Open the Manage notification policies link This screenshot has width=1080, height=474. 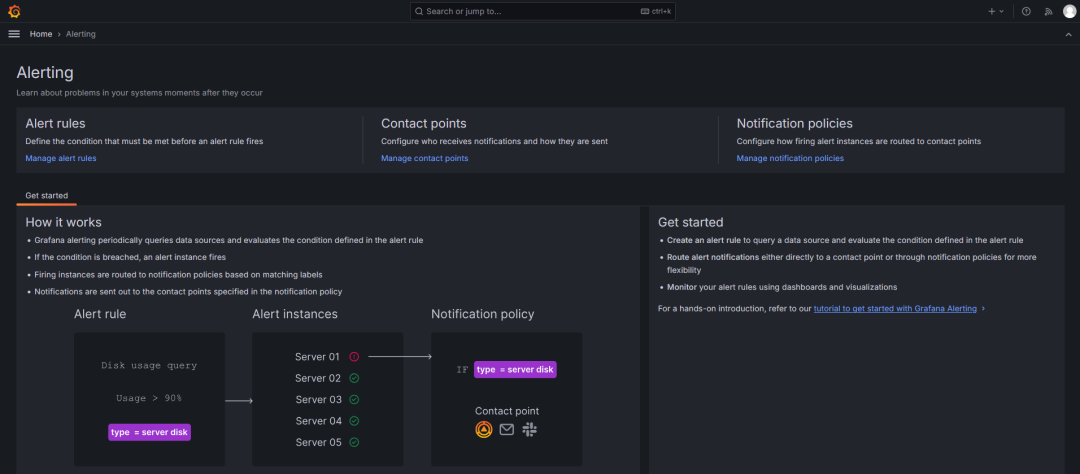790,158
